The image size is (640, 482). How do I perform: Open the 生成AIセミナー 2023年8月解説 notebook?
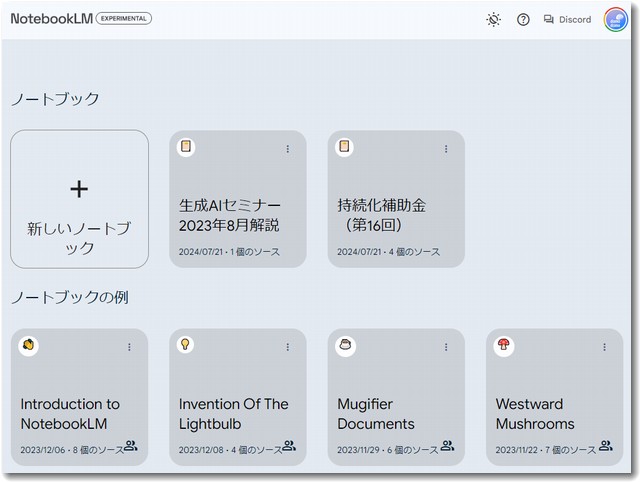237,214
